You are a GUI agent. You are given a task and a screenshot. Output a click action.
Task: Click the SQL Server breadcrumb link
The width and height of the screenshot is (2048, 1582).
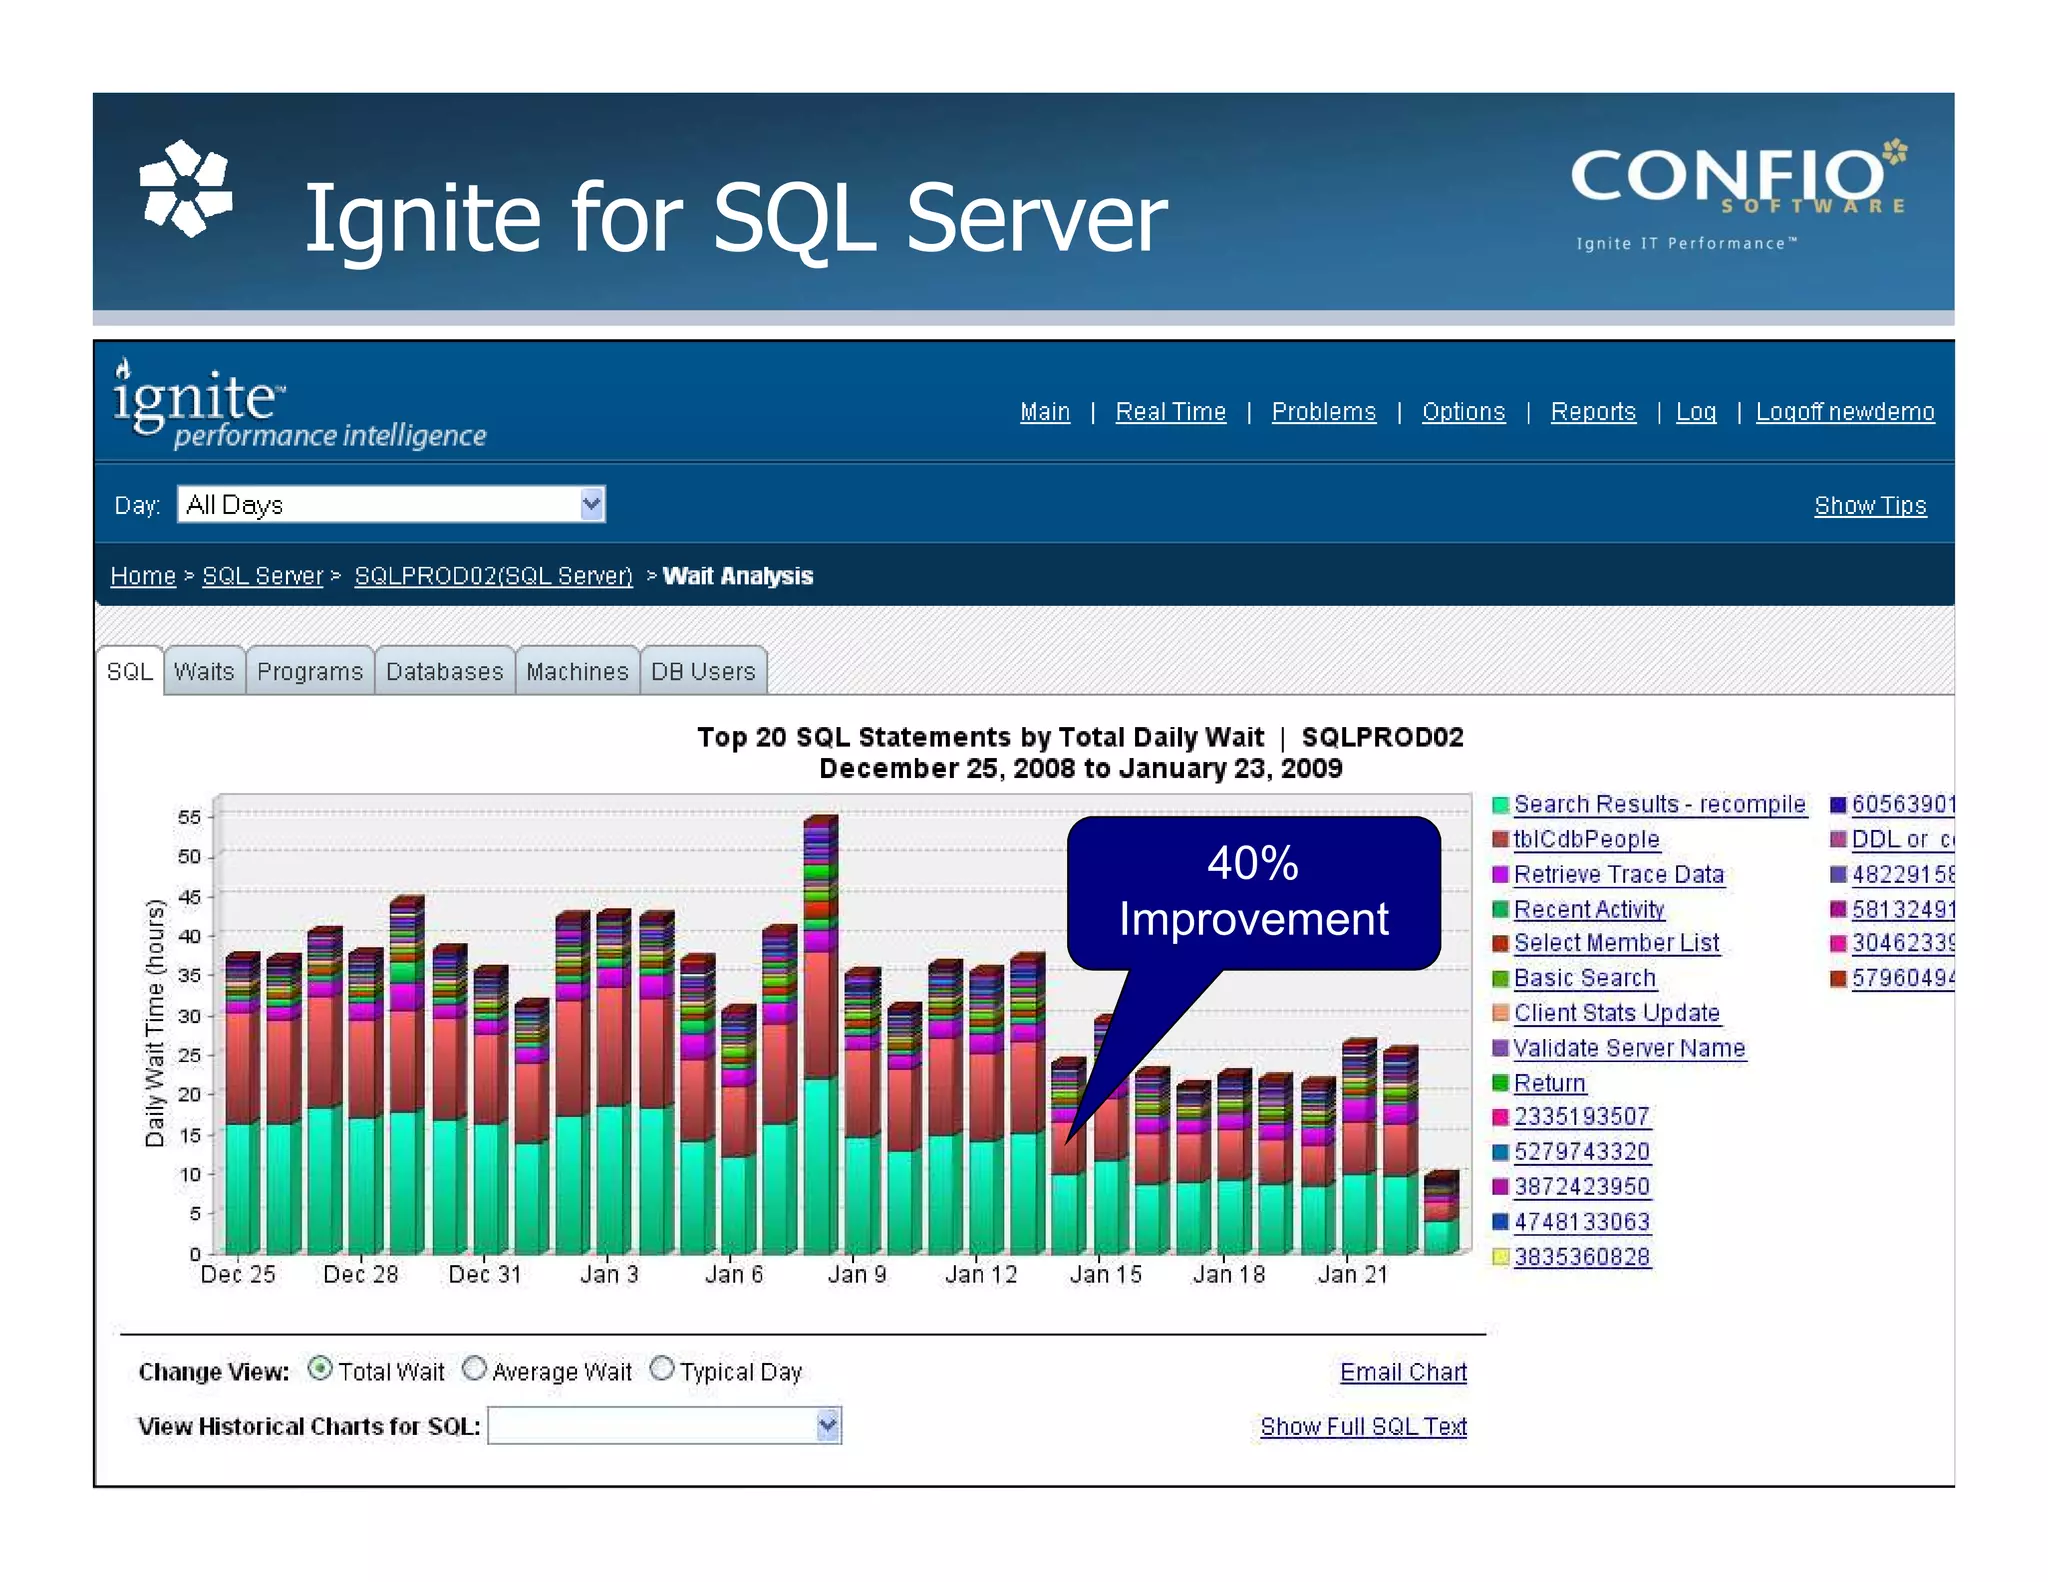(263, 576)
